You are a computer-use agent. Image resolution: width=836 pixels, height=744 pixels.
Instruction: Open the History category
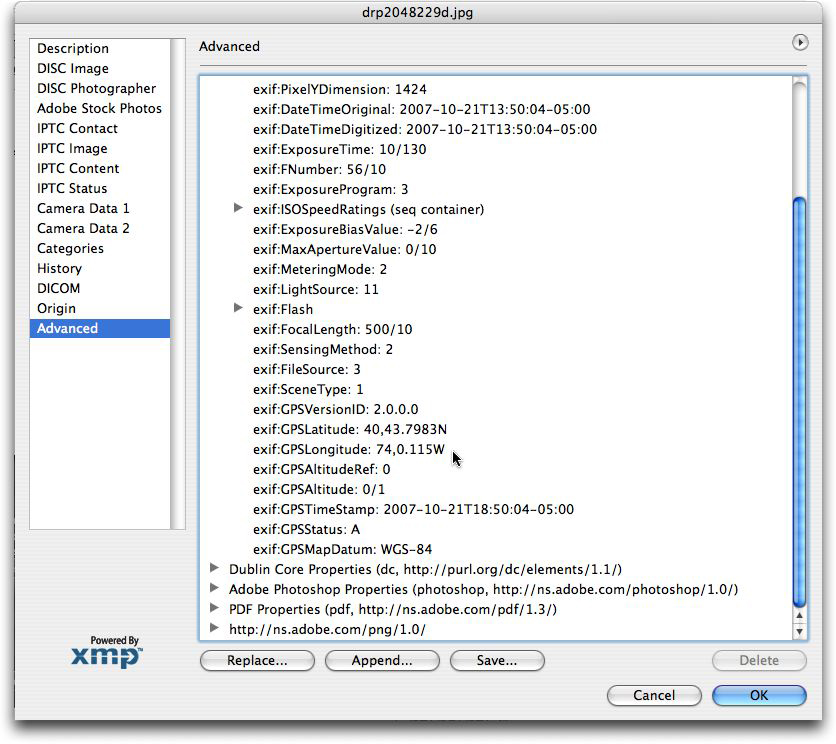59,268
